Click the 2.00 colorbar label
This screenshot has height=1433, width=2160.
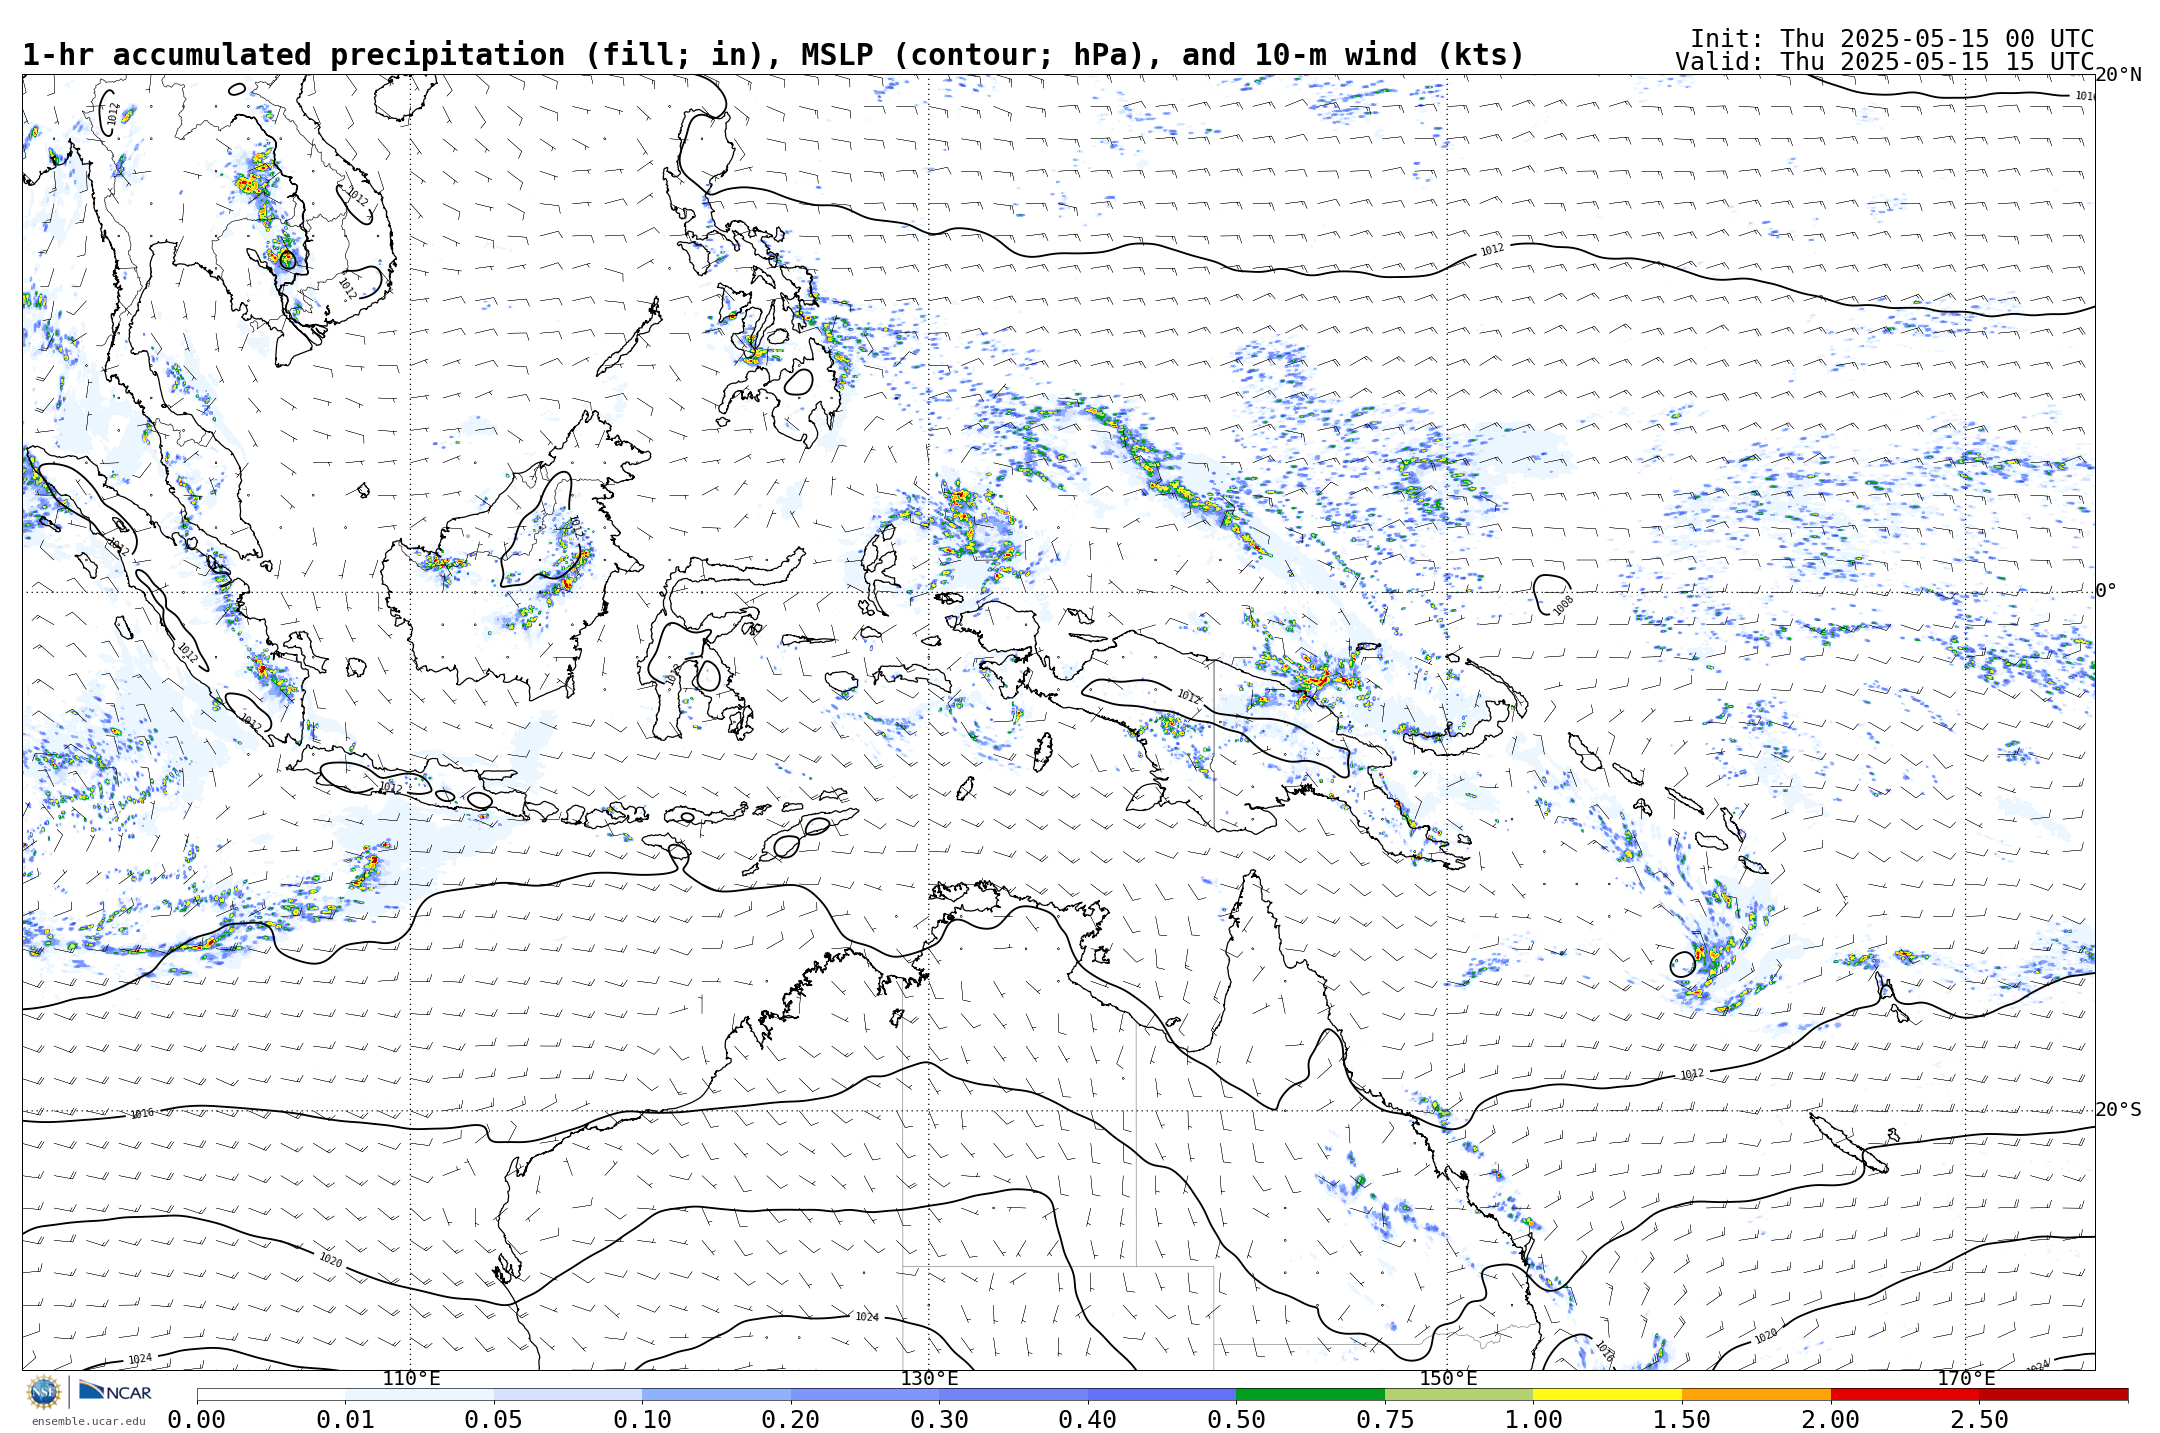coord(1831,1420)
